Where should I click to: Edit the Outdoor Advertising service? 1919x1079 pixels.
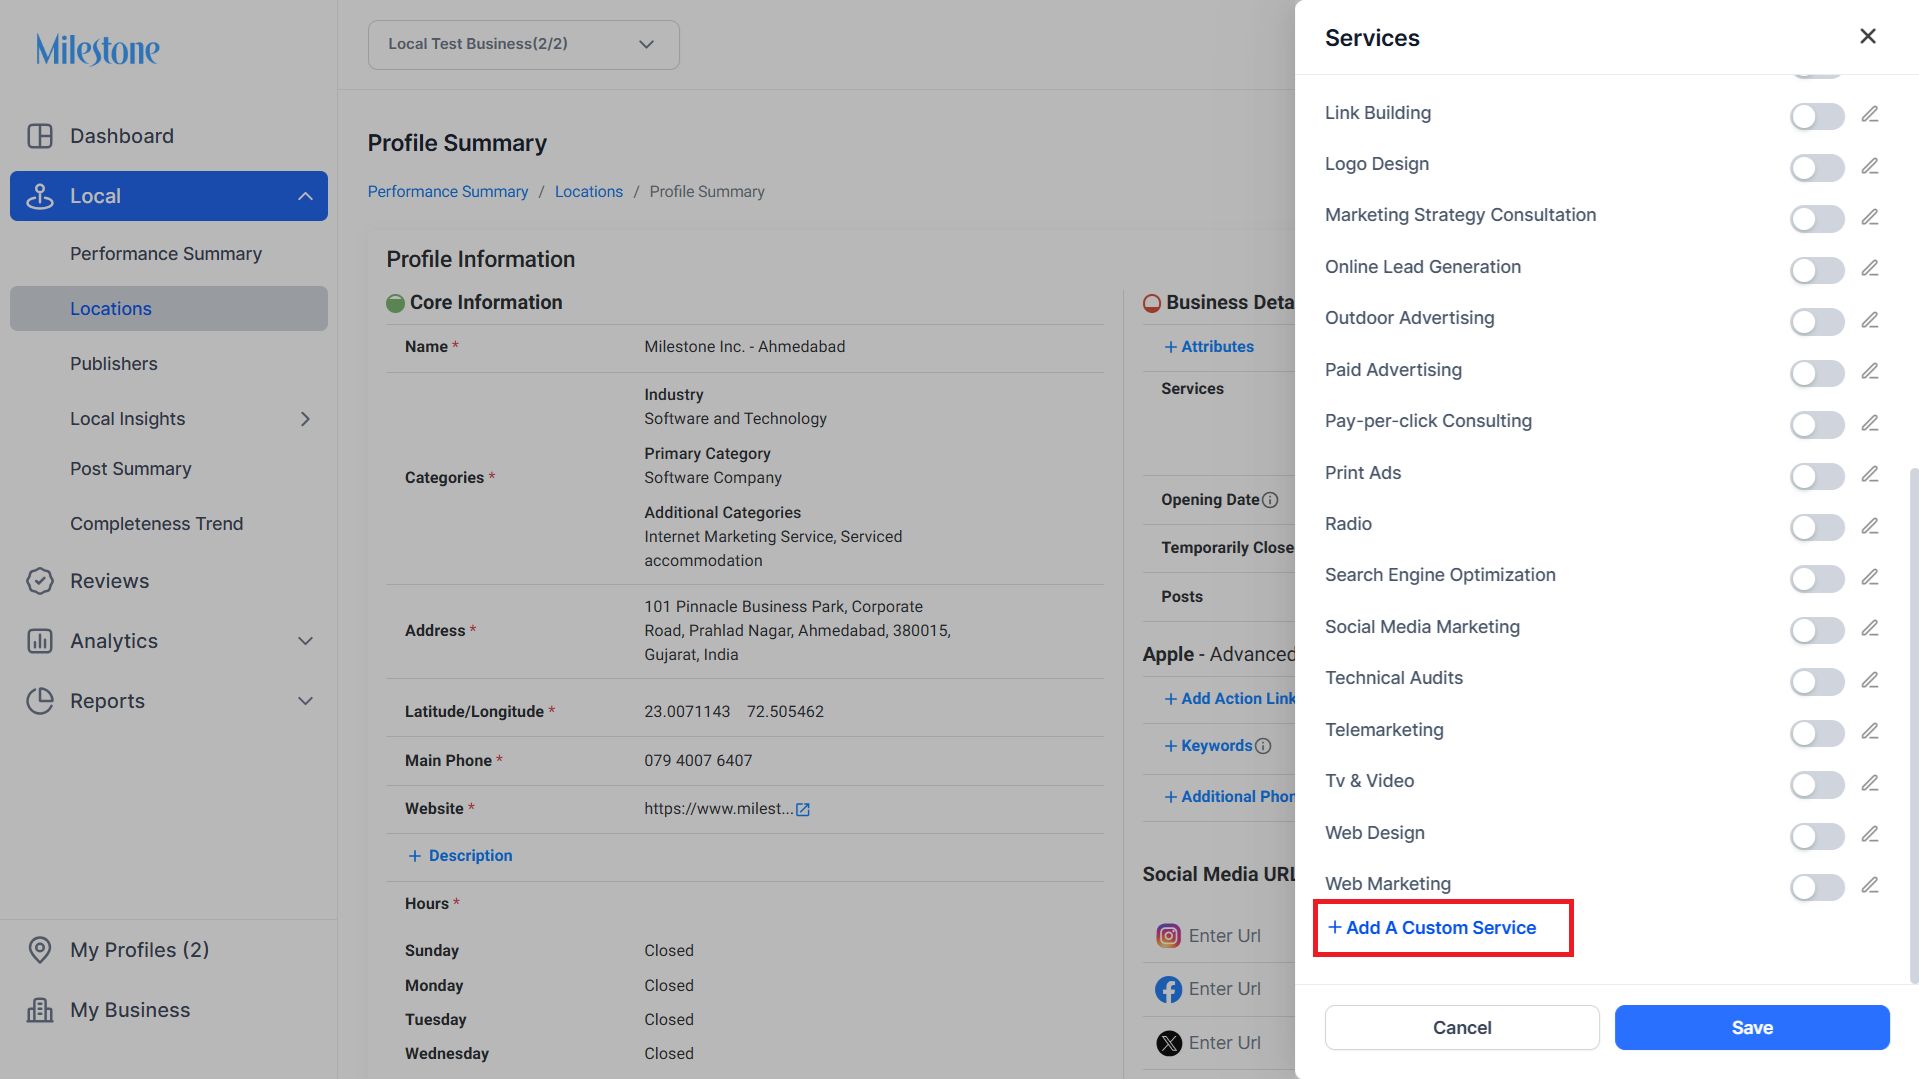coord(1869,320)
